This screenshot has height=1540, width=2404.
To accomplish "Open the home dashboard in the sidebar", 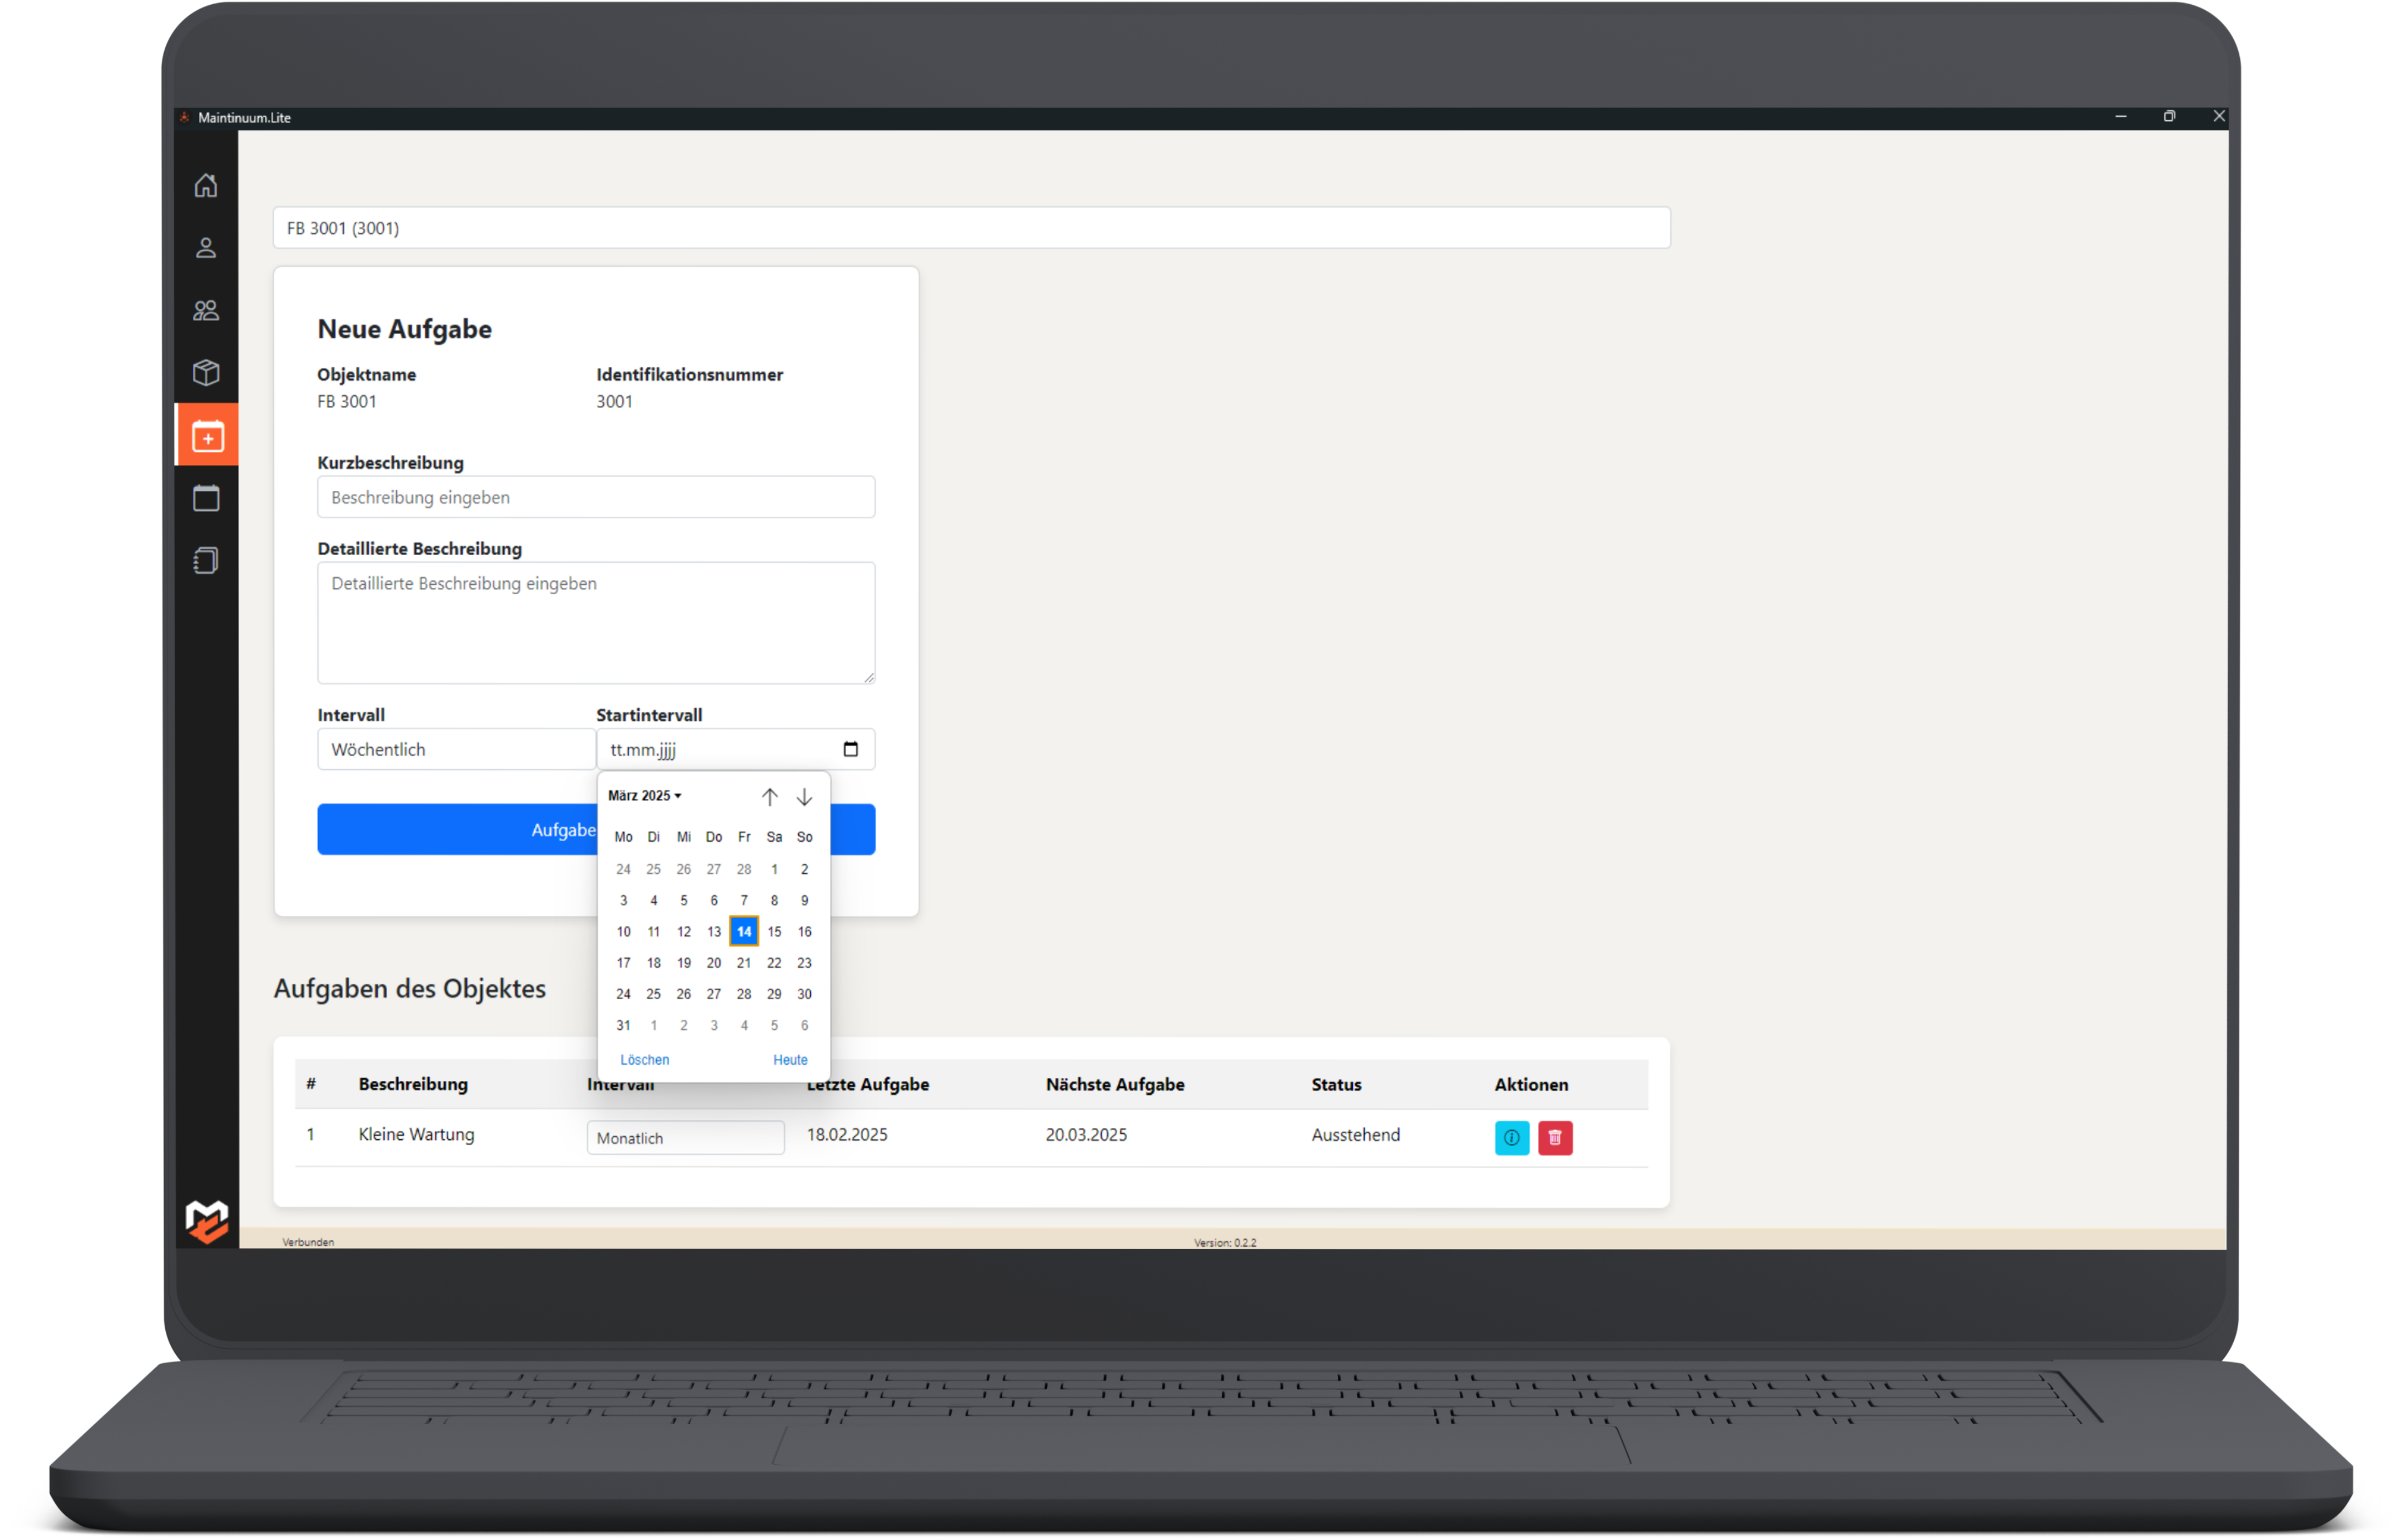I will coord(206,185).
